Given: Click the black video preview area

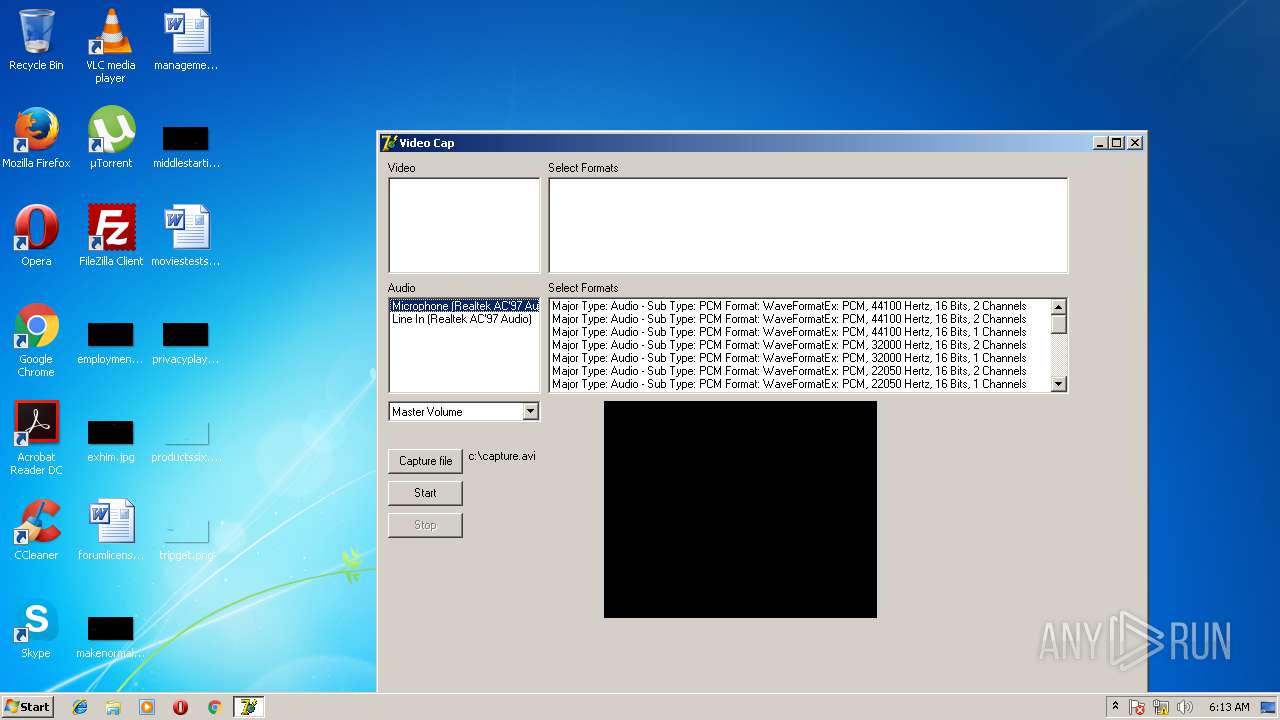Looking at the screenshot, I should point(740,509).
